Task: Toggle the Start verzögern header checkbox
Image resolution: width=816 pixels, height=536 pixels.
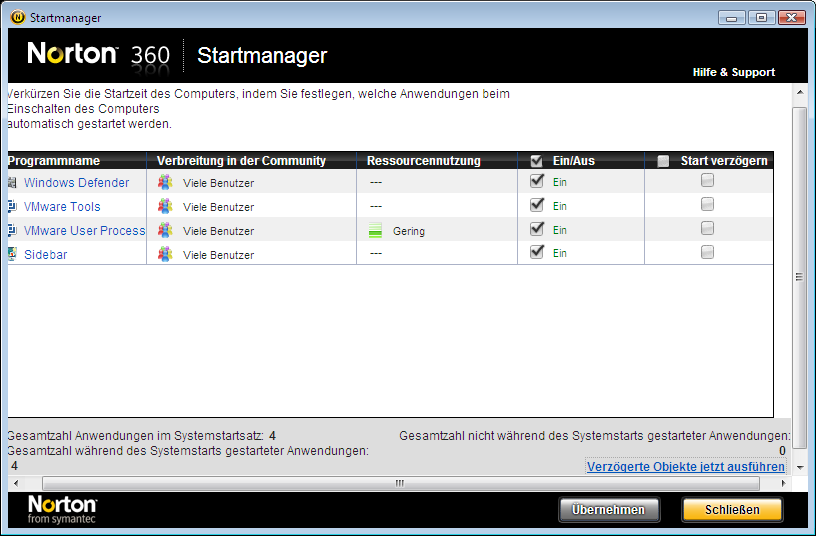Action: click(x=663, y=161)
